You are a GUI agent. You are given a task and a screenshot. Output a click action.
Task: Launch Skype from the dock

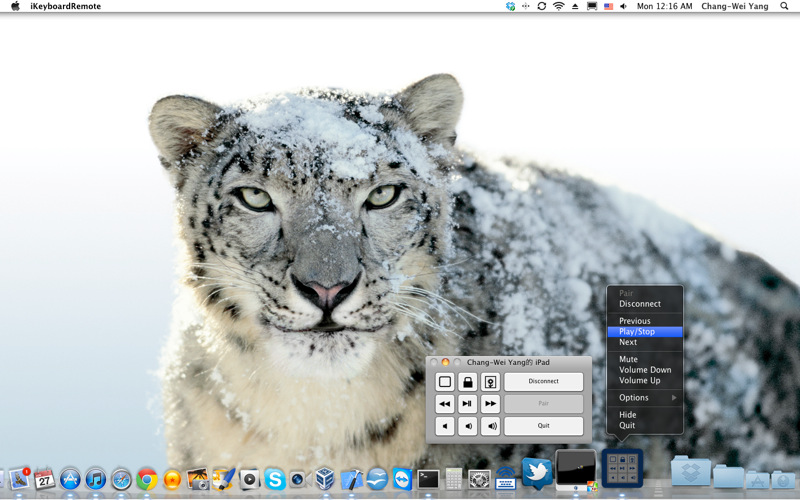(274, 480)
